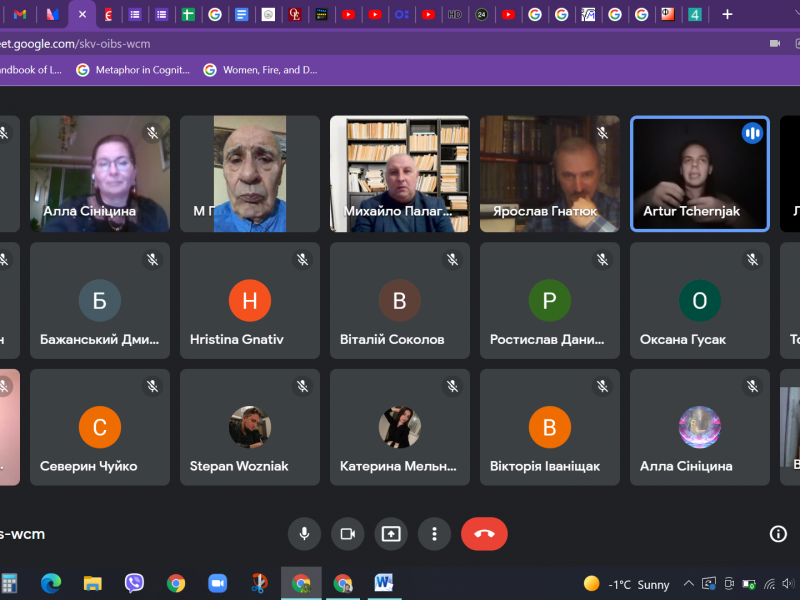Launch Zoom from the taskbar
This screenshot has height=600, width=800.
click(217, 583)
